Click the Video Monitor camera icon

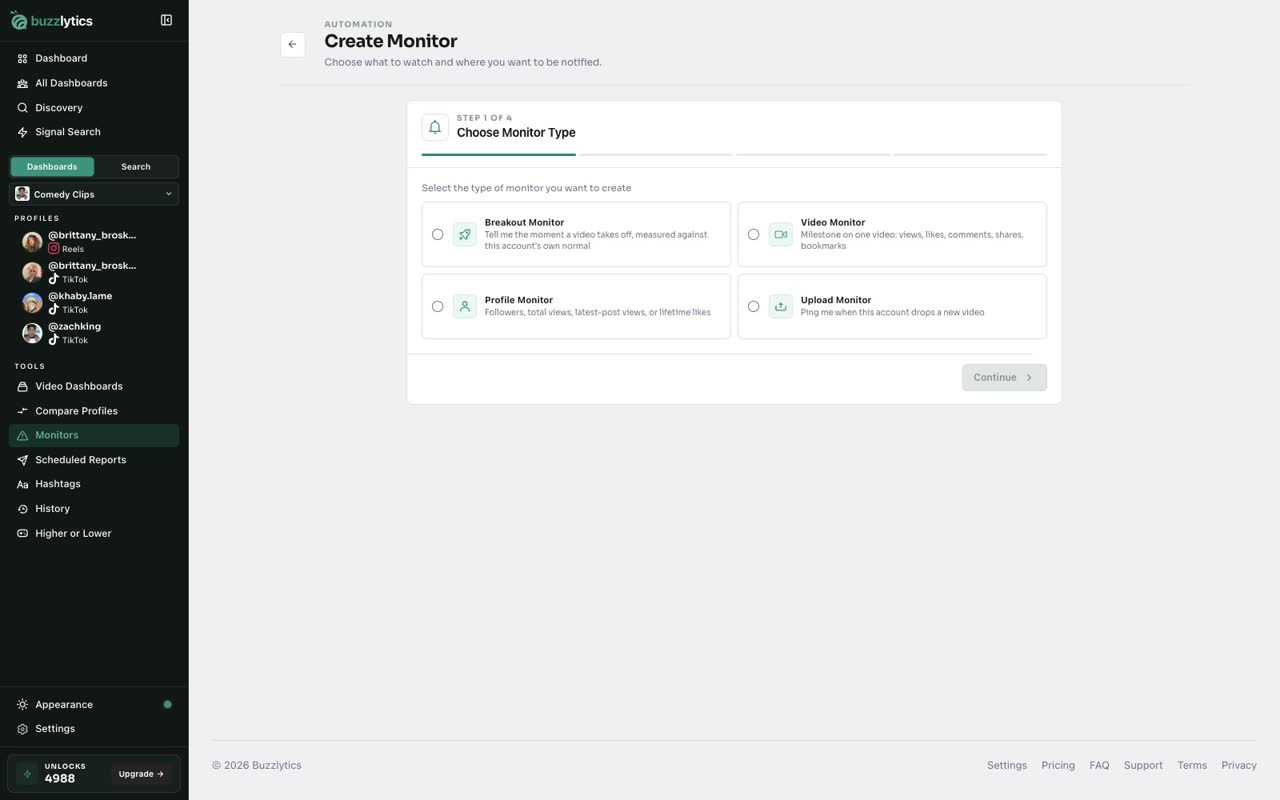click(x=781, y=235)
